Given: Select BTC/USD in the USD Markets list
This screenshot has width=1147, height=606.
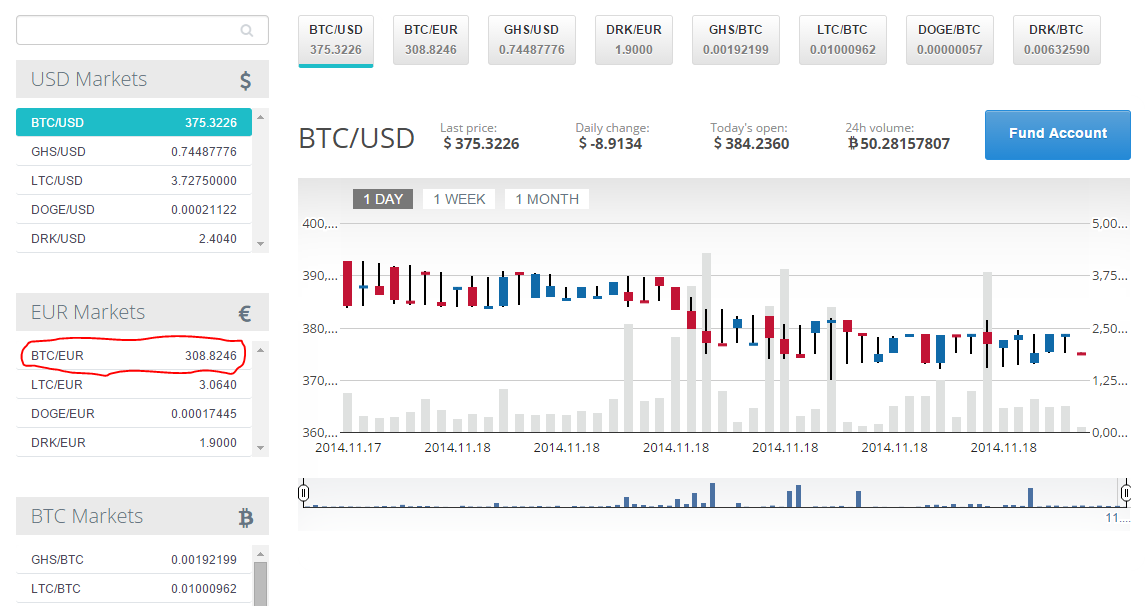Looking at the screenshot, I should point(134,122).
